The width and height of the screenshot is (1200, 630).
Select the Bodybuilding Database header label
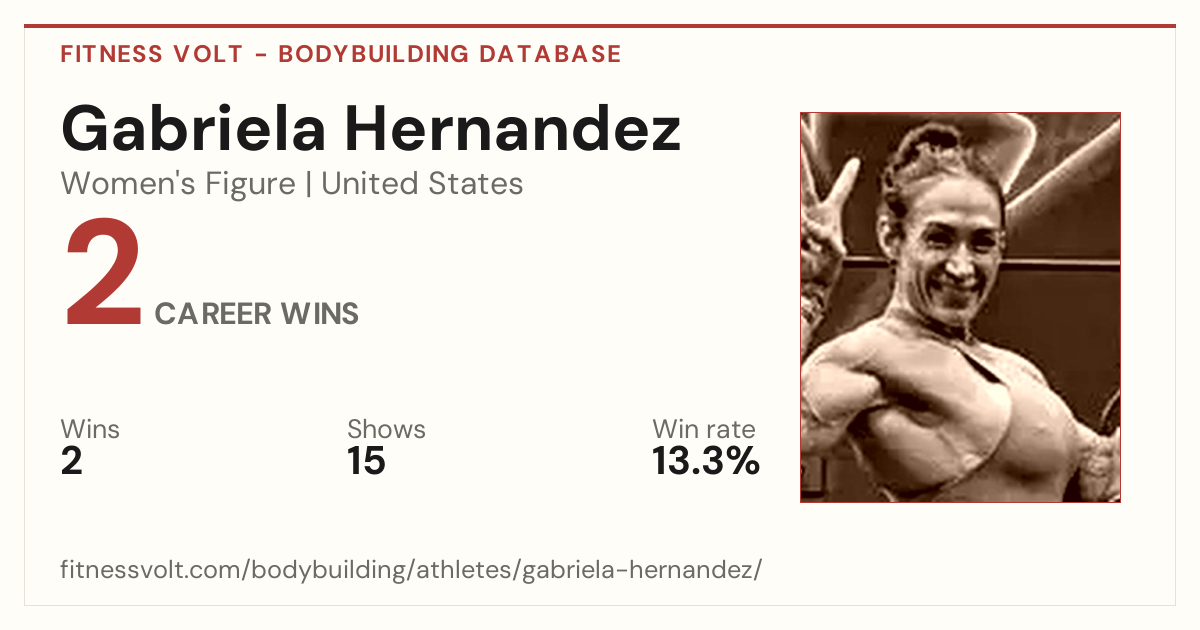coord(450,54)
